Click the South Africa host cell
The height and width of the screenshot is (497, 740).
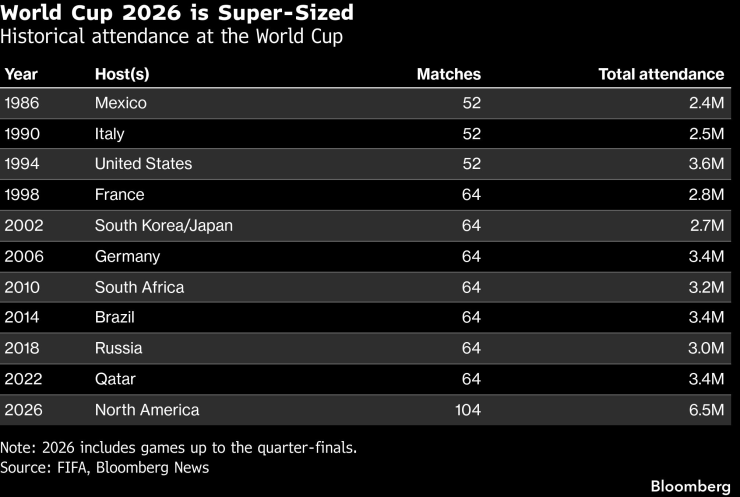[x=139, y=287]
